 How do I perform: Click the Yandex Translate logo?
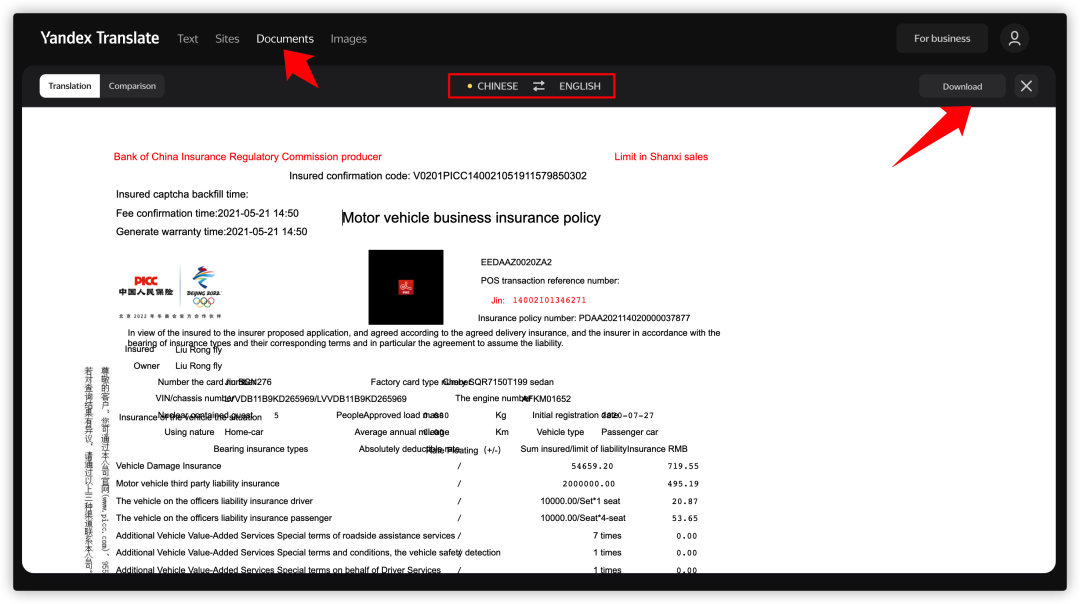tap(99, 38)
